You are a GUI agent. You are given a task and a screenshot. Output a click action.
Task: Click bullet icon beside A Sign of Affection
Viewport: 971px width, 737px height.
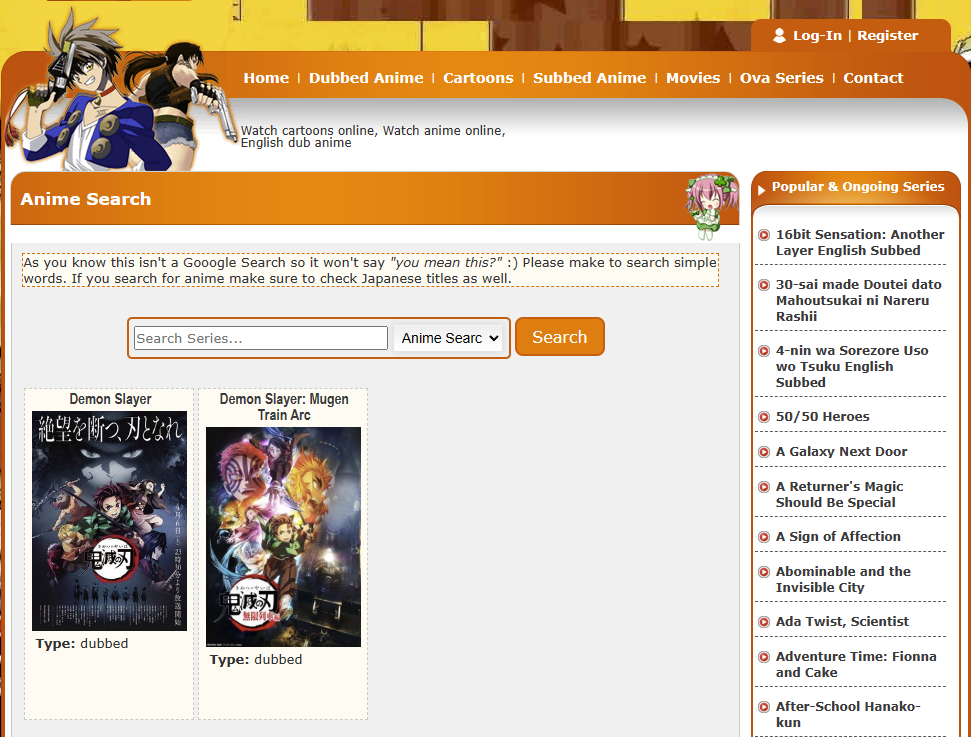tap(764, 537)
